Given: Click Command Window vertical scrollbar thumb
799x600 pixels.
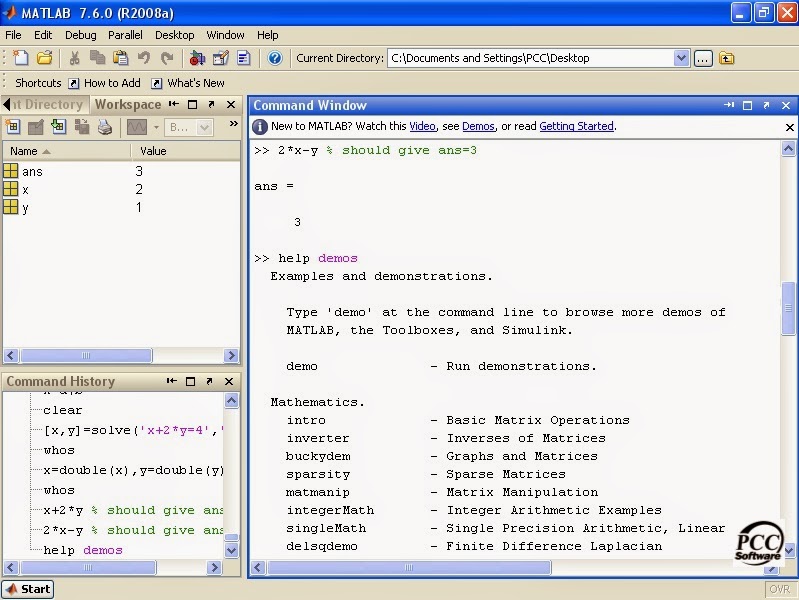Looking at the screenshot, I should (788, 308).
